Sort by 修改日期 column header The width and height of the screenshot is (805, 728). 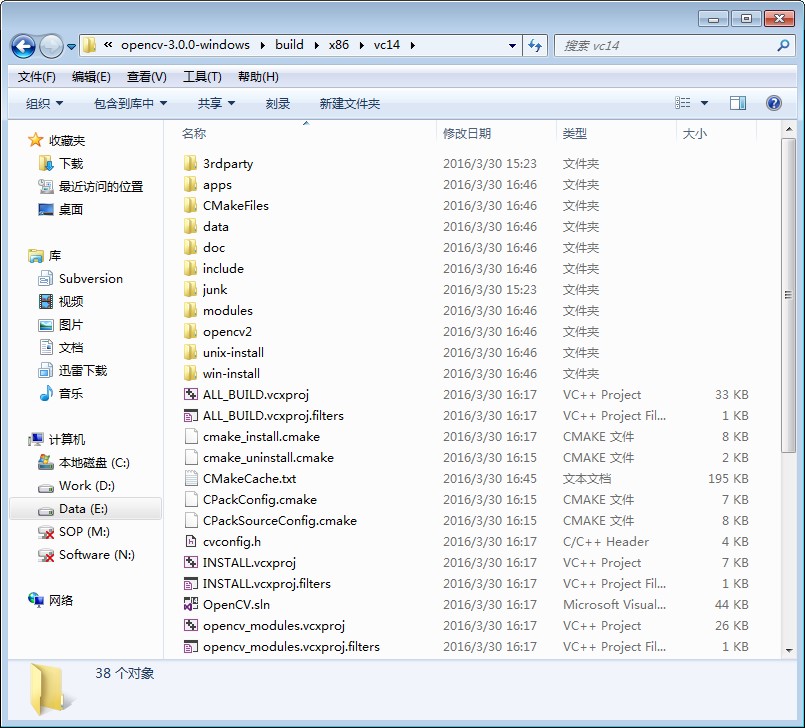[x=467, y=133]
